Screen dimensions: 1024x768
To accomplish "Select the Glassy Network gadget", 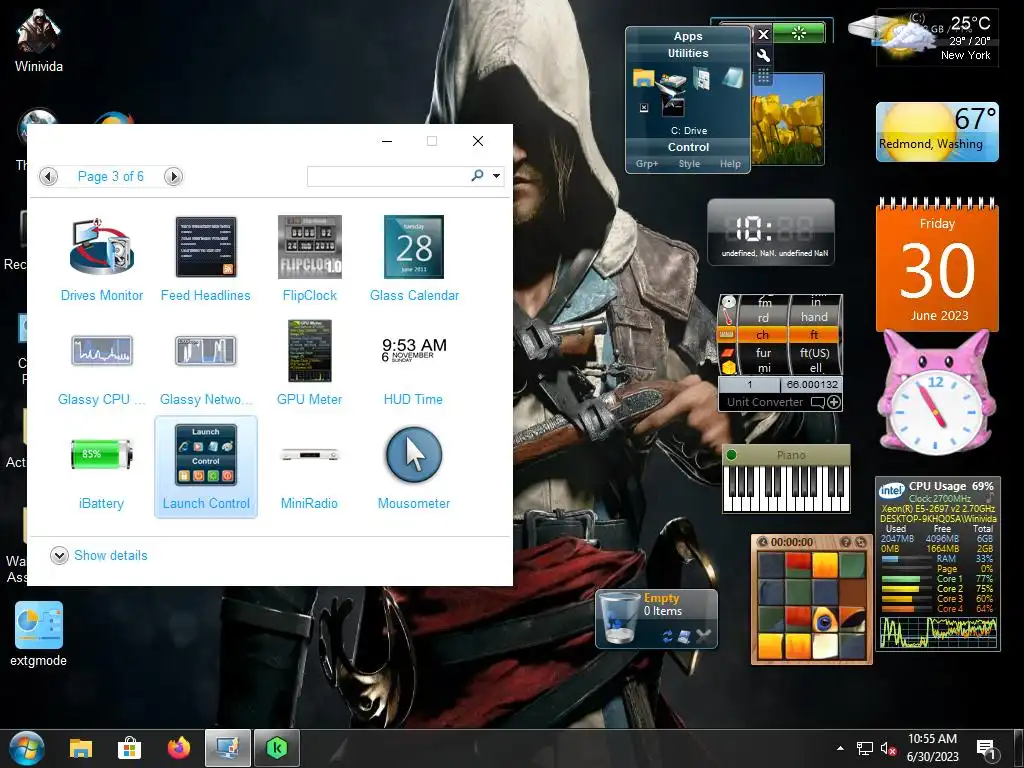I will [x=206, y=362].
